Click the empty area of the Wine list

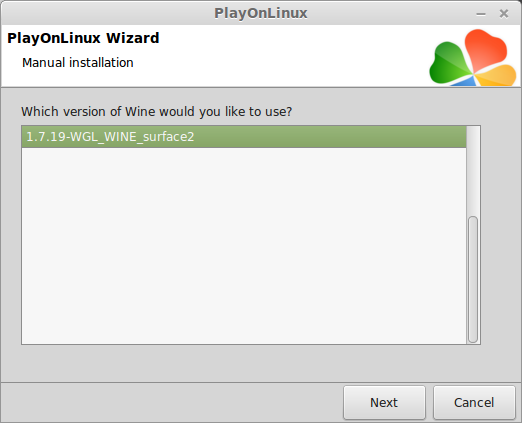(244, 246)
